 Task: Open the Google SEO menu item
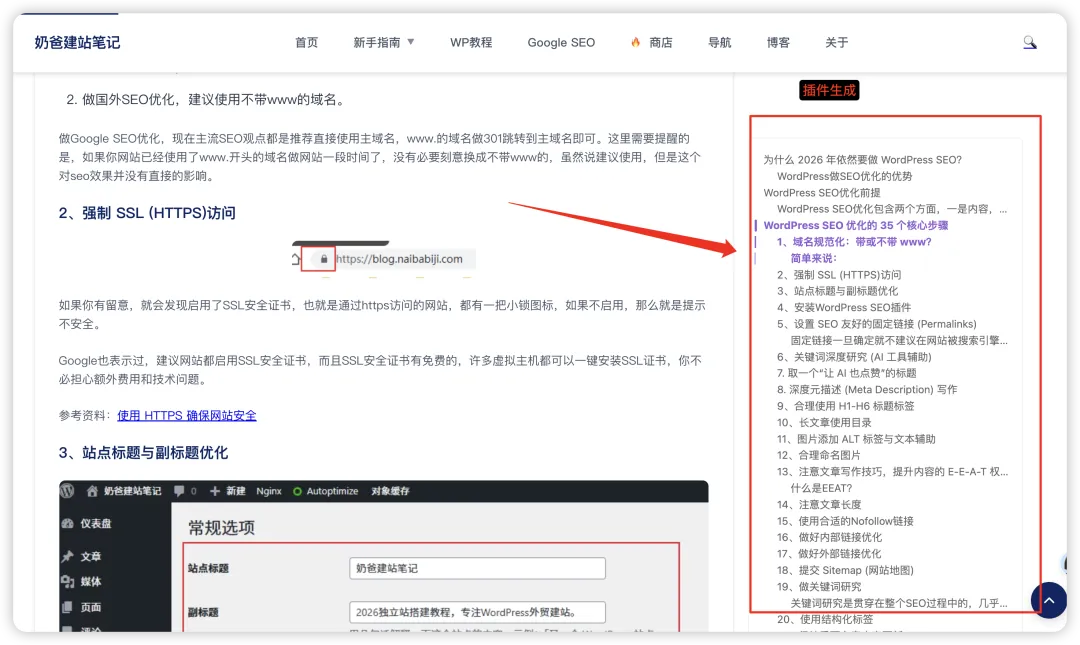coord(561,43)
